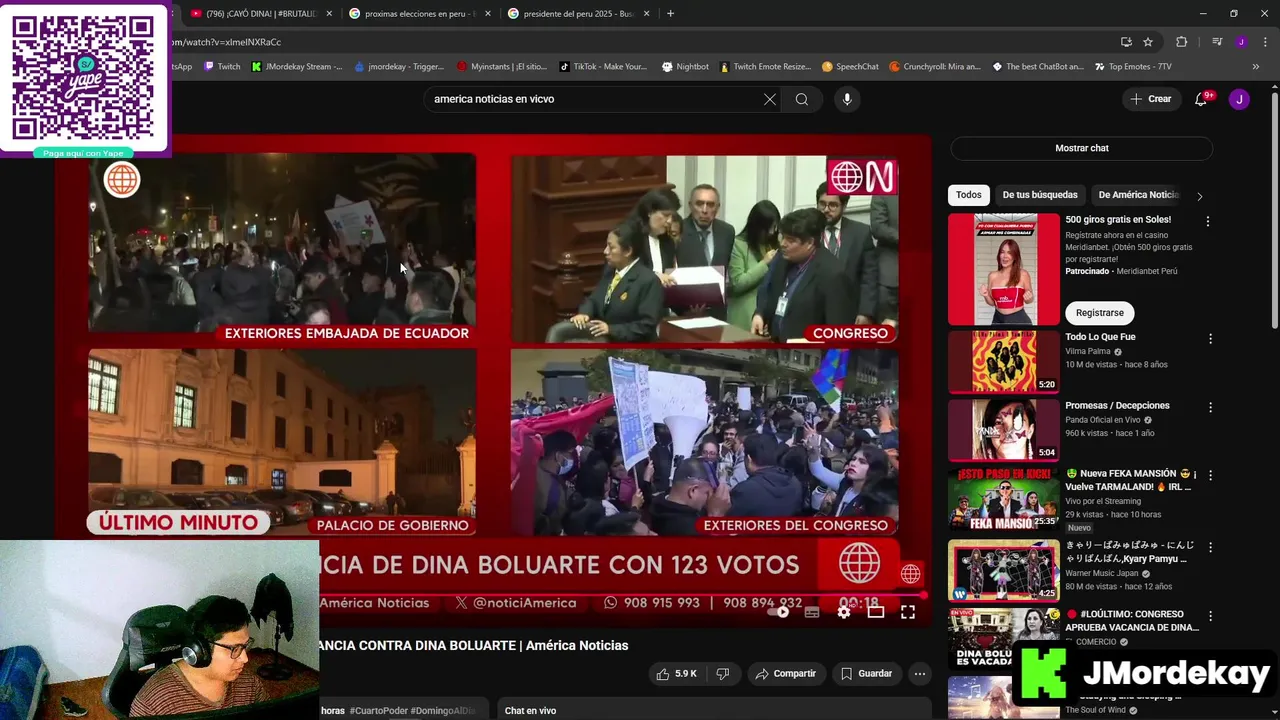Image resolution: width=1280 pixels, height=720 pixels.
Task: Open the YouTube account avatar menu
Action: (x=1239, y=99)
